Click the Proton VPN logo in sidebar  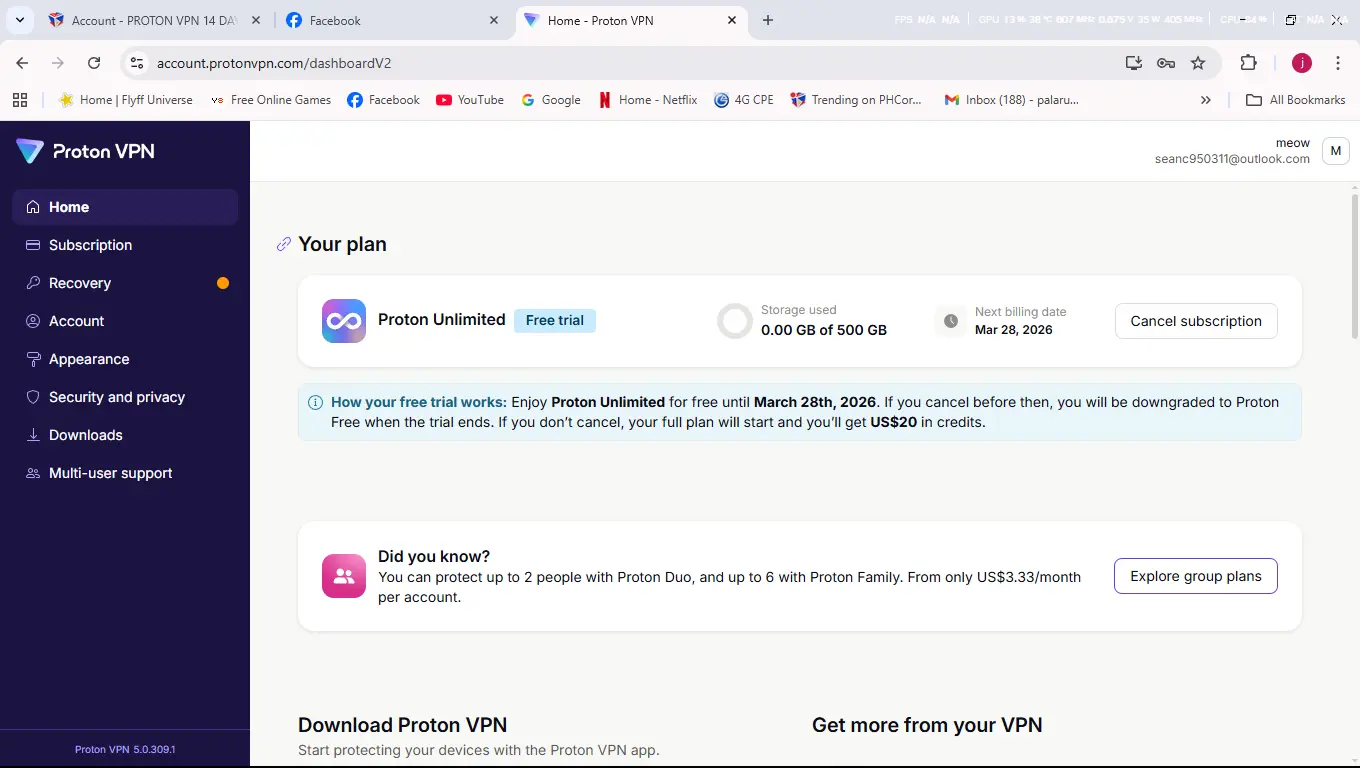[86, 152]
